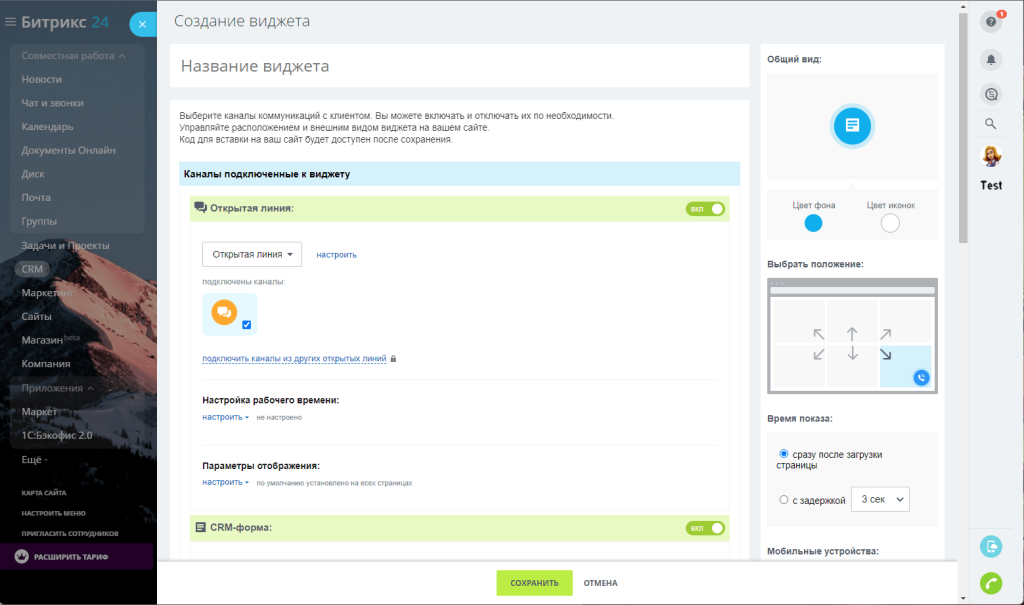Viewport: 1024px width, 605px height.
Task: Open the Test user avatar
Action: pos(991,157)
